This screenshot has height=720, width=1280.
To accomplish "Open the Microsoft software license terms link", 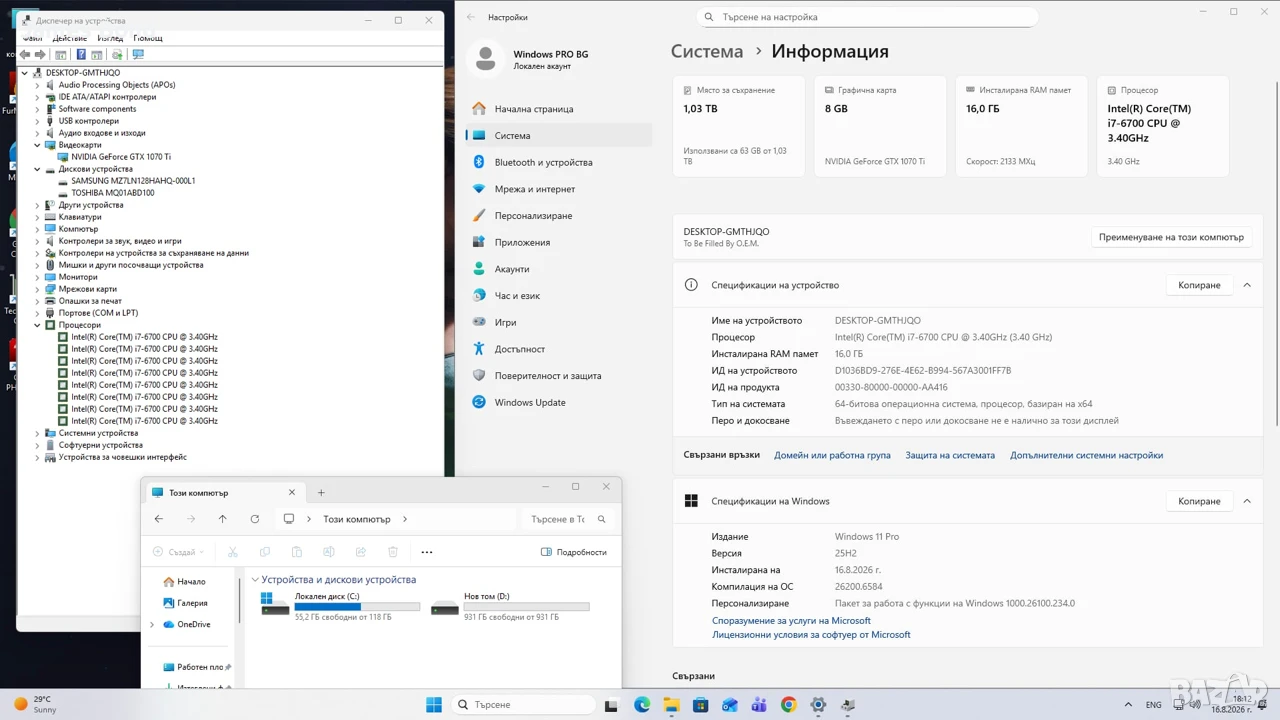I will (811, 635).
